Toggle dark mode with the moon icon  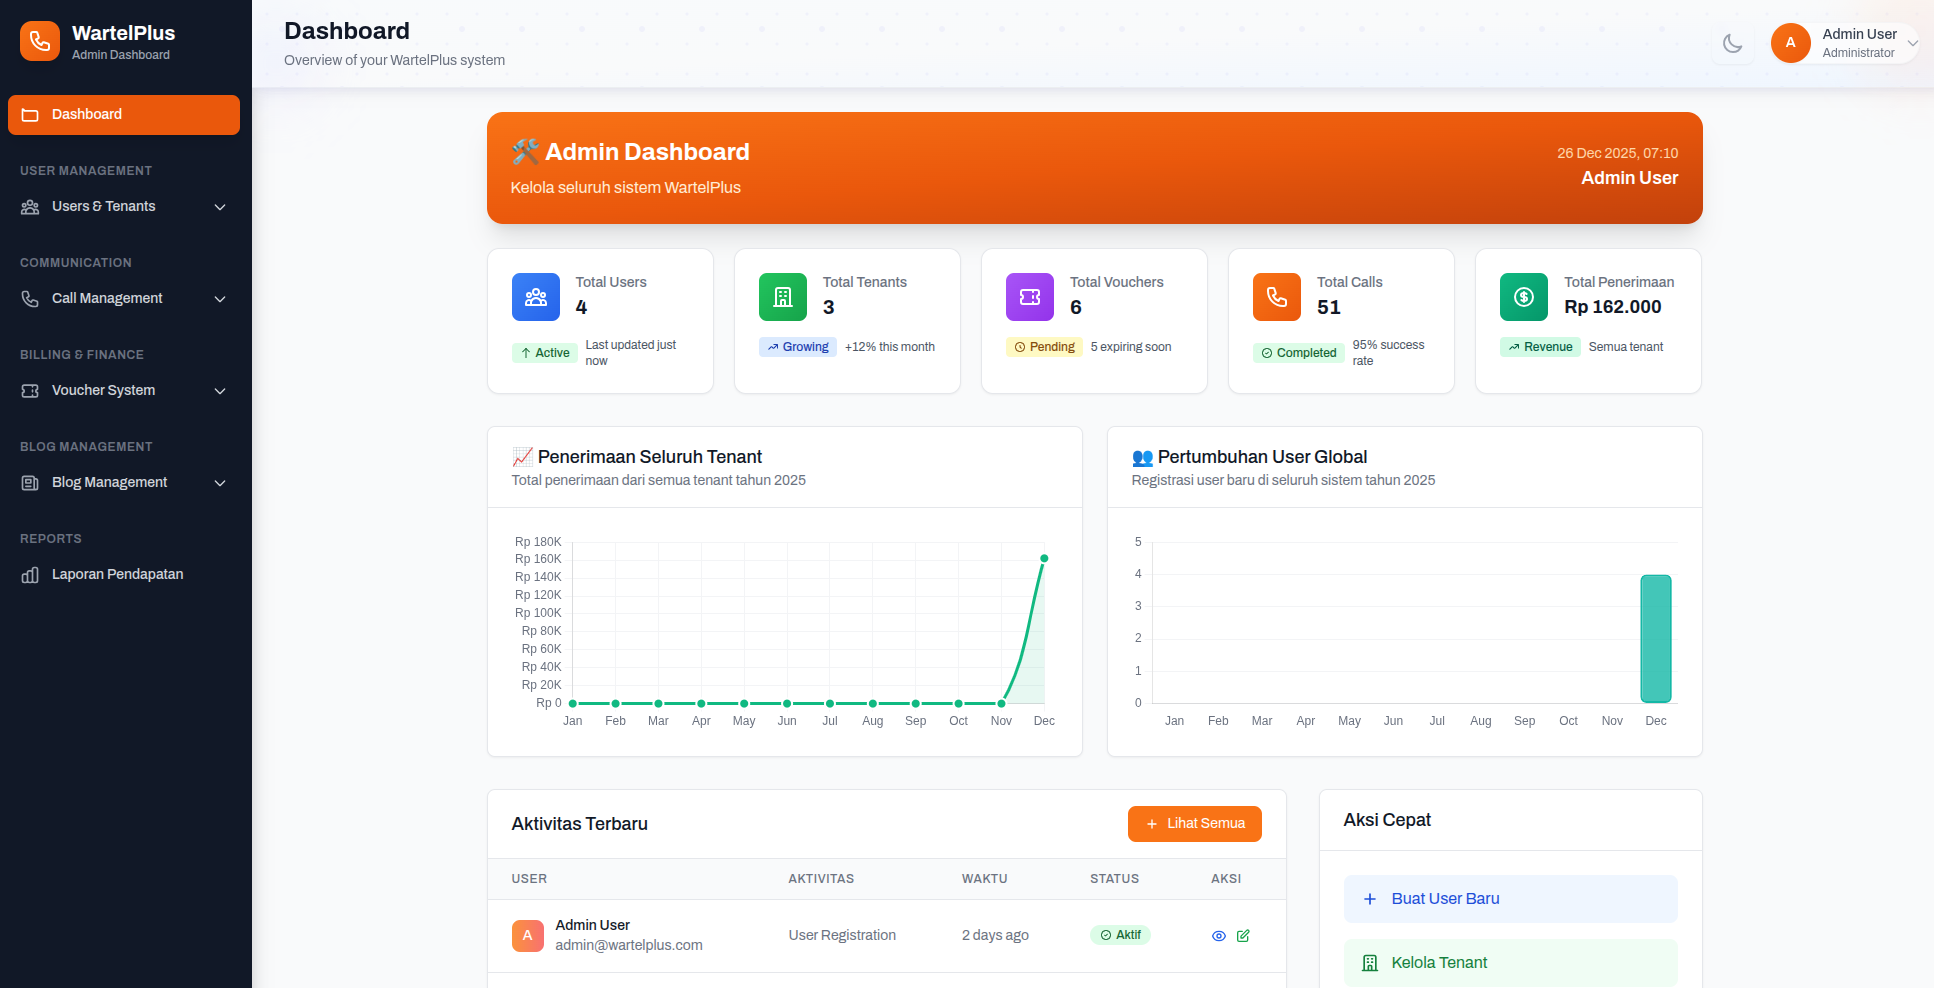tap(1733, 43)
